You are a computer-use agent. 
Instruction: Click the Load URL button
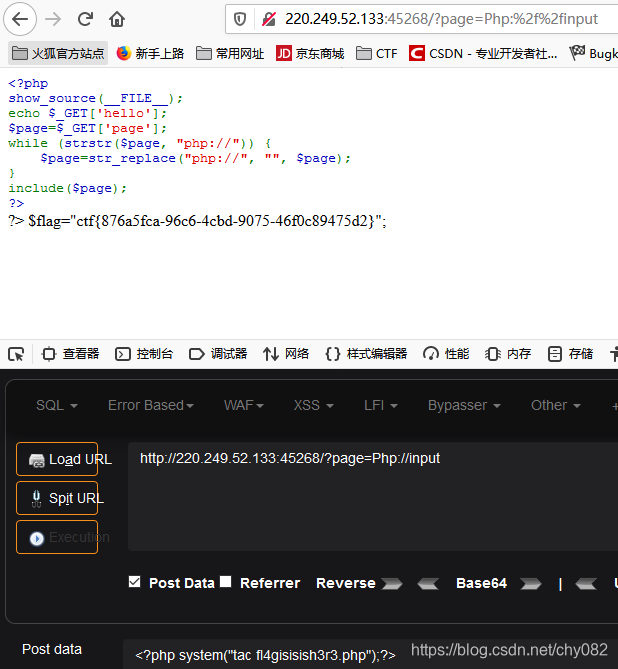[57, 459]
